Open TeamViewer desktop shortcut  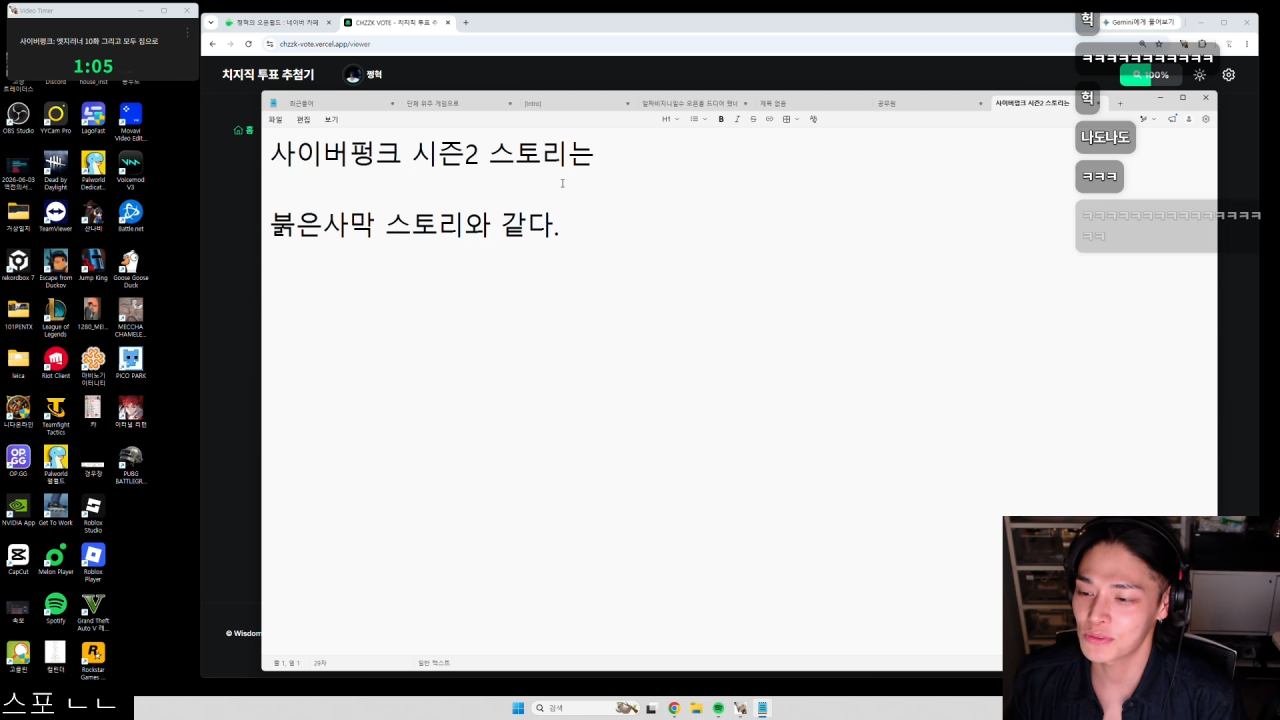pyautogui.click(x=56, y=216)
